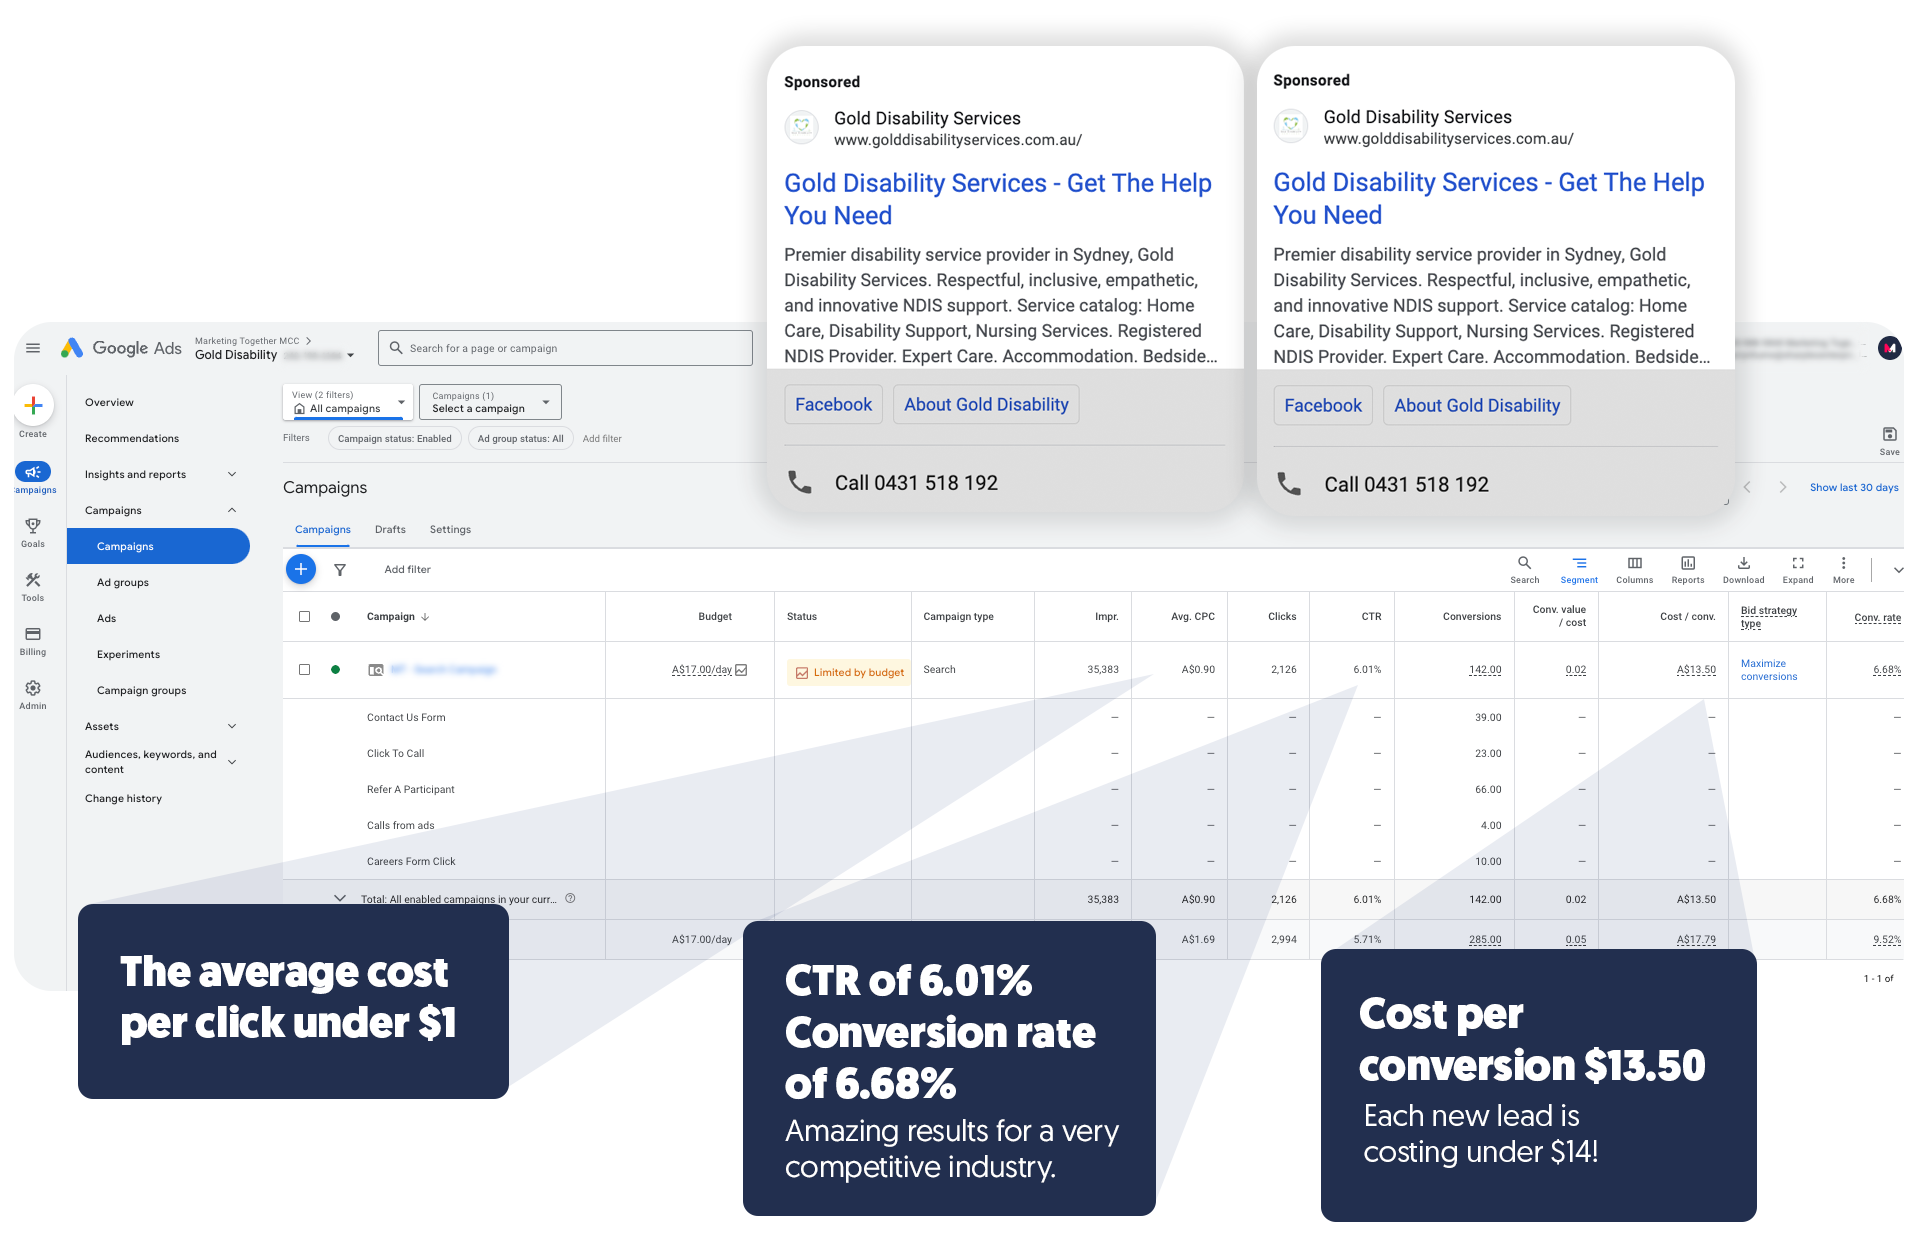Expand the Assets section
The width and height of the screenshot is (1920, 1247).
232,726
